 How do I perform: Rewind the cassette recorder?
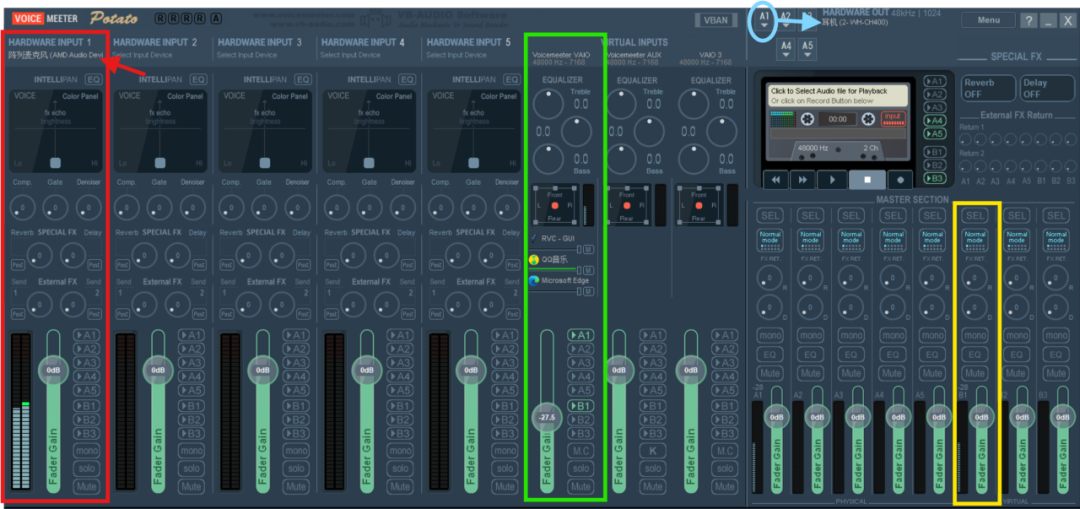click(774, 180)
